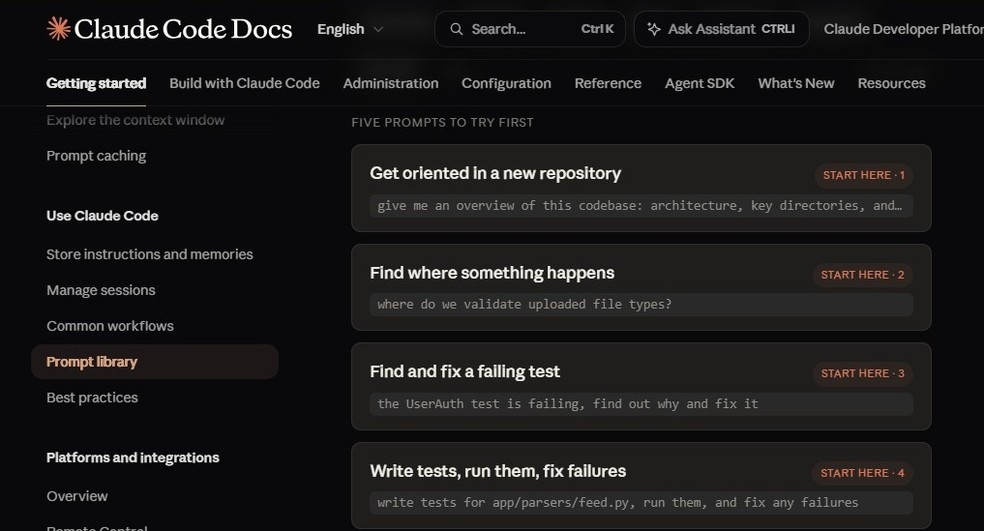
Task: Open the Agent SDK tab
Action: pos(699,83)
